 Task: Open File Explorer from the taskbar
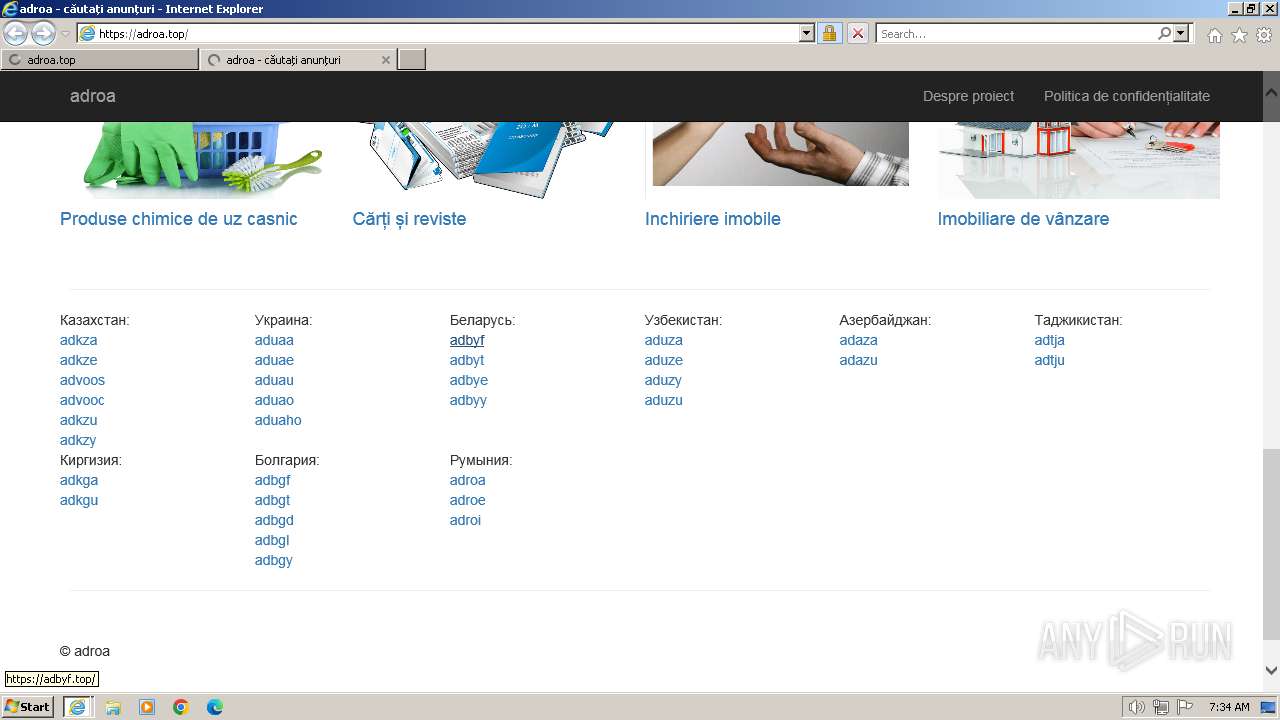pos(113,707)
